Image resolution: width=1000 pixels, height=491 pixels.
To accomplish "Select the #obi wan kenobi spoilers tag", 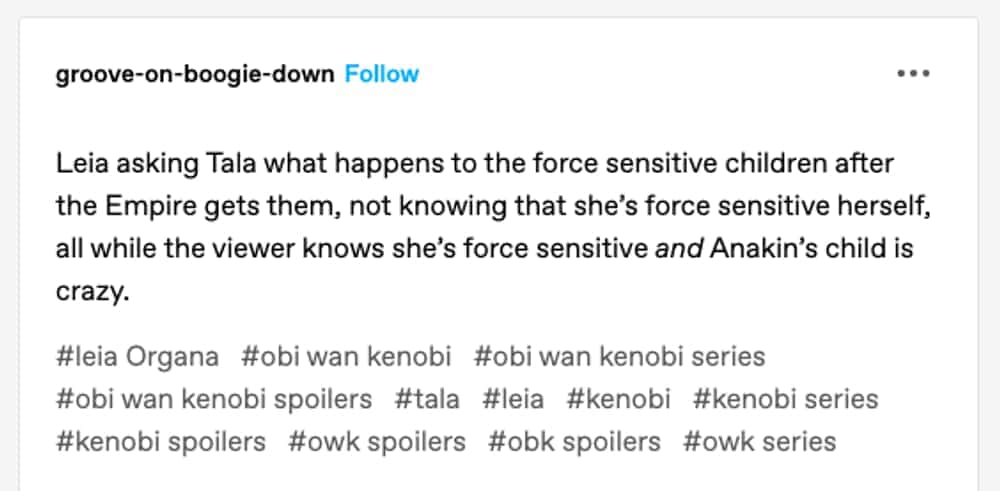I will (214, 399).
